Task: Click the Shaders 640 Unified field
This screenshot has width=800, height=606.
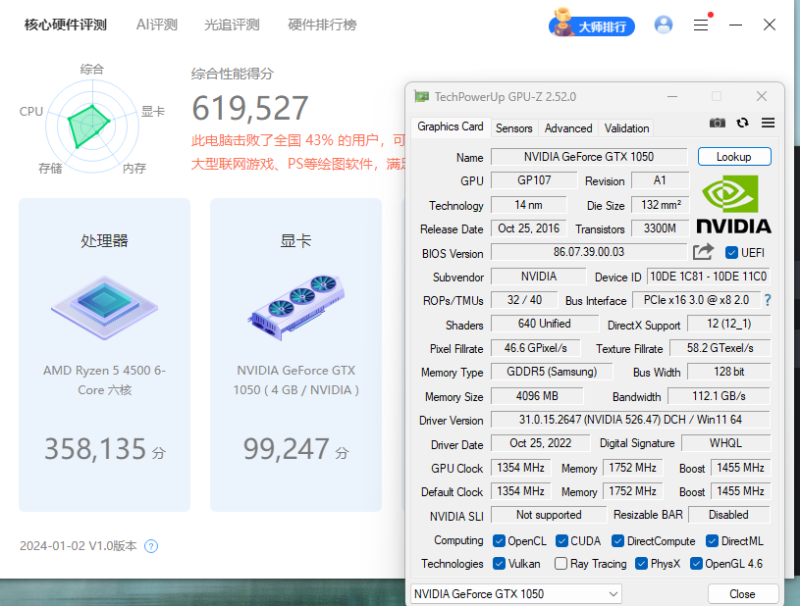Action: point(544,324)
